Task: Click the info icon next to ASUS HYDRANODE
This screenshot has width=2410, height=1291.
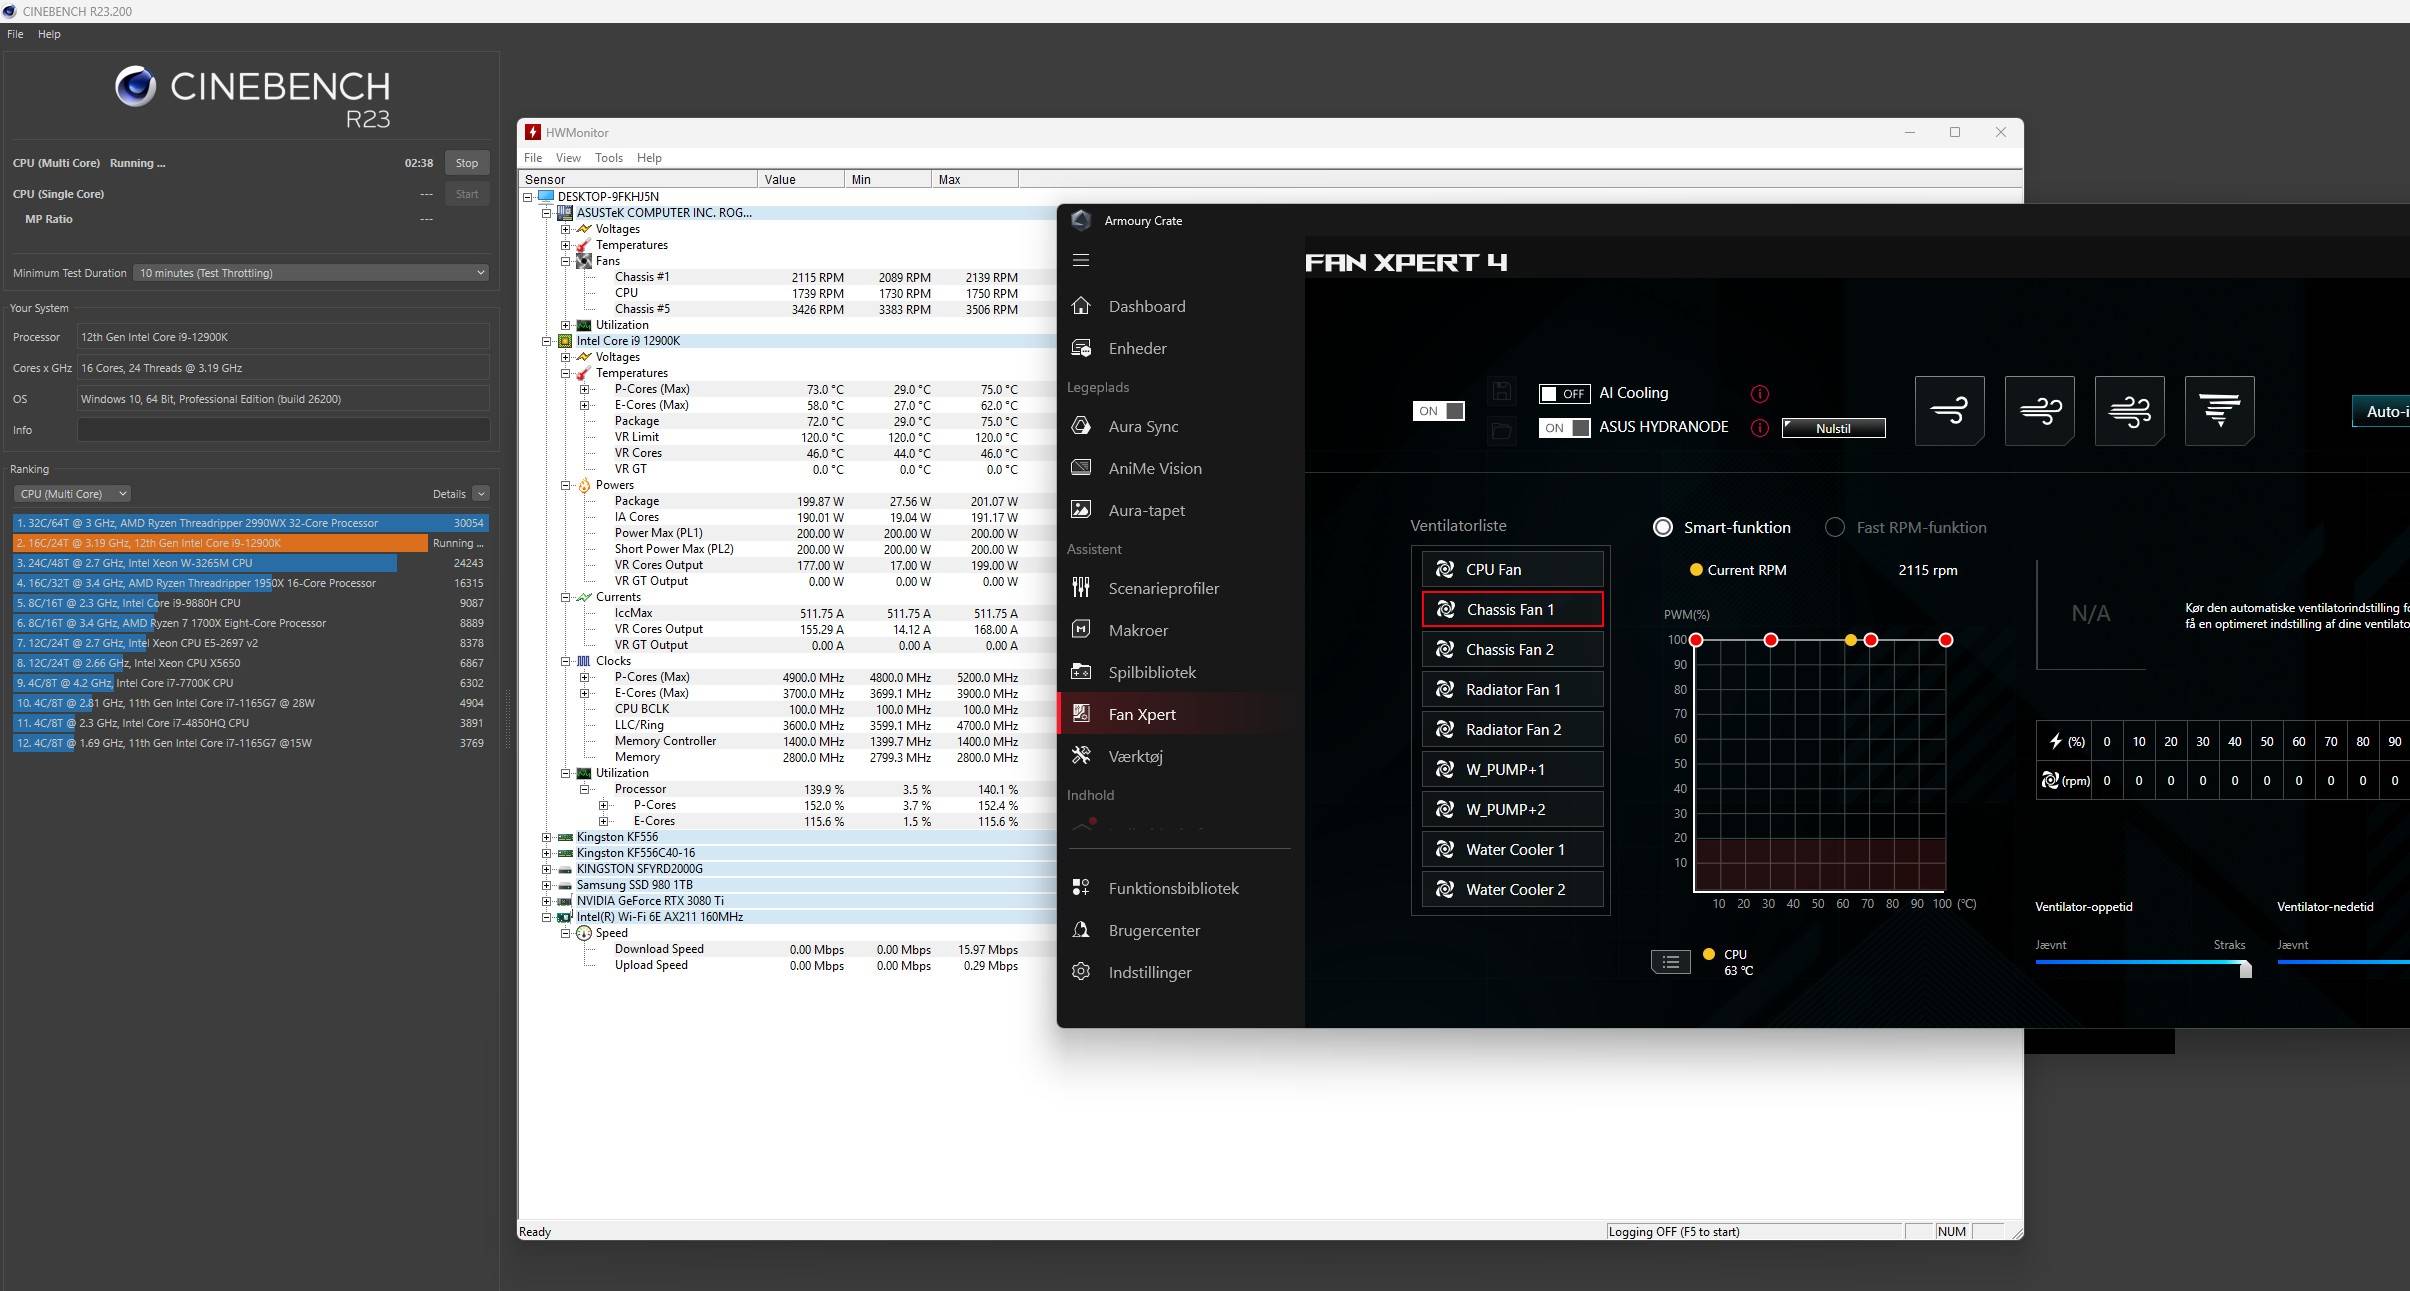Action: coord(1760,428)
